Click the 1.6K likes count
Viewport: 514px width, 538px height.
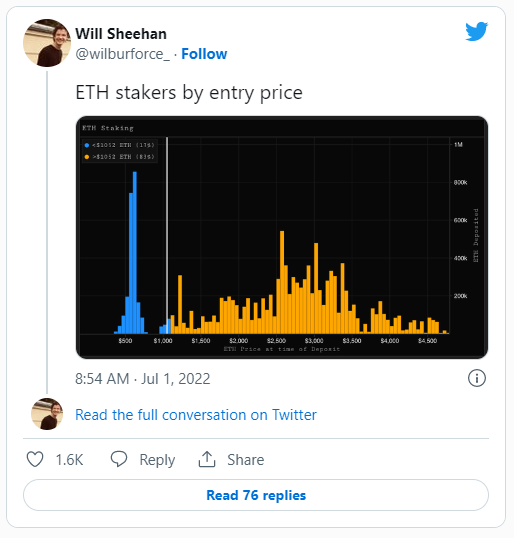[x=70, y=460]
